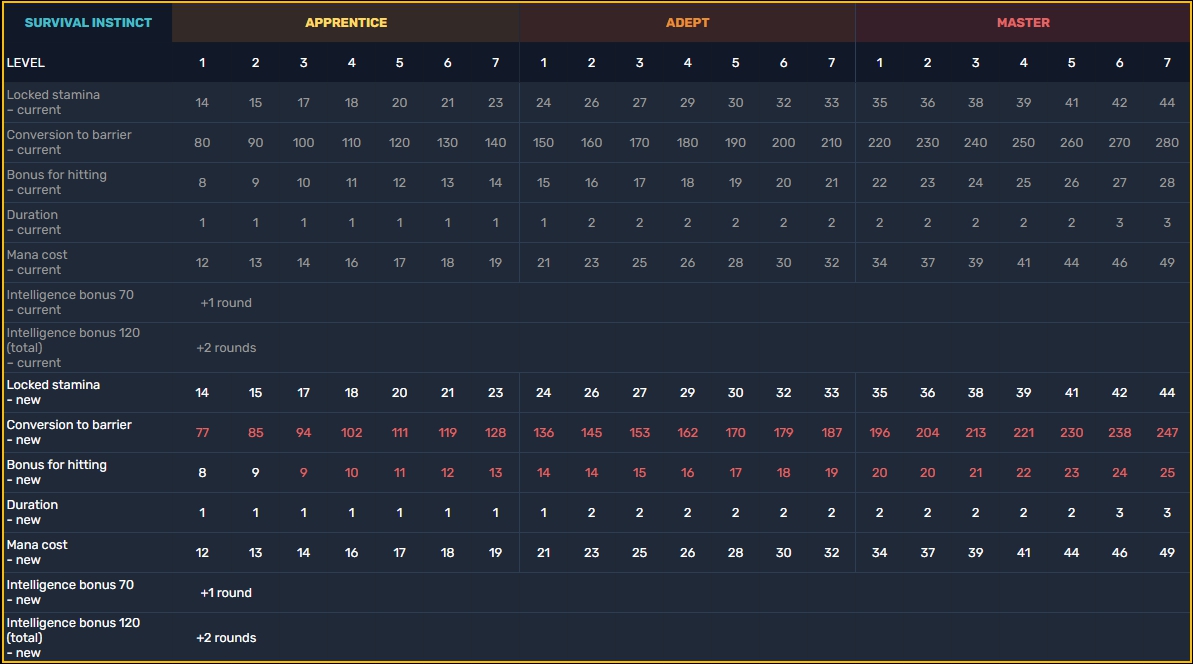Click new bonus for hitting value 25
Viewport: 1193px width, 664px height.
1167,473
